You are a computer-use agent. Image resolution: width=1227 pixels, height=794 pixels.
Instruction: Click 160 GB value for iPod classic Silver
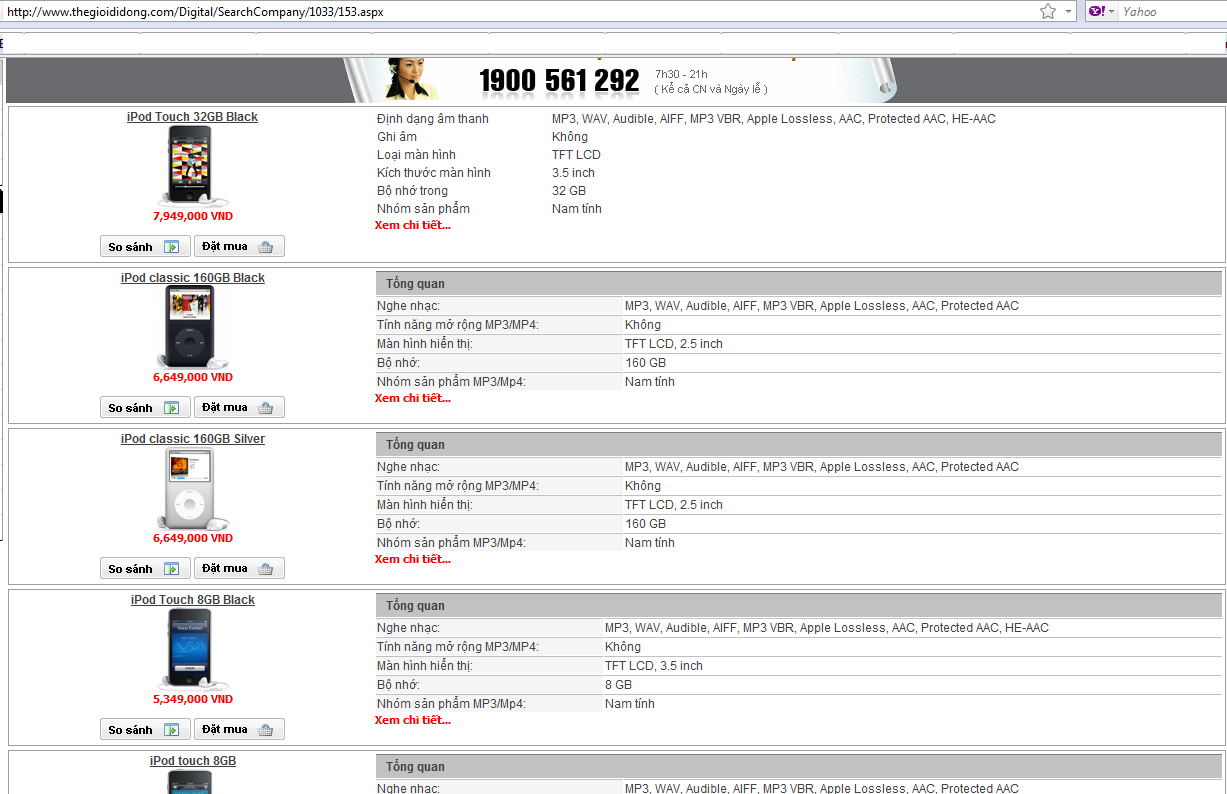(645, 524)
